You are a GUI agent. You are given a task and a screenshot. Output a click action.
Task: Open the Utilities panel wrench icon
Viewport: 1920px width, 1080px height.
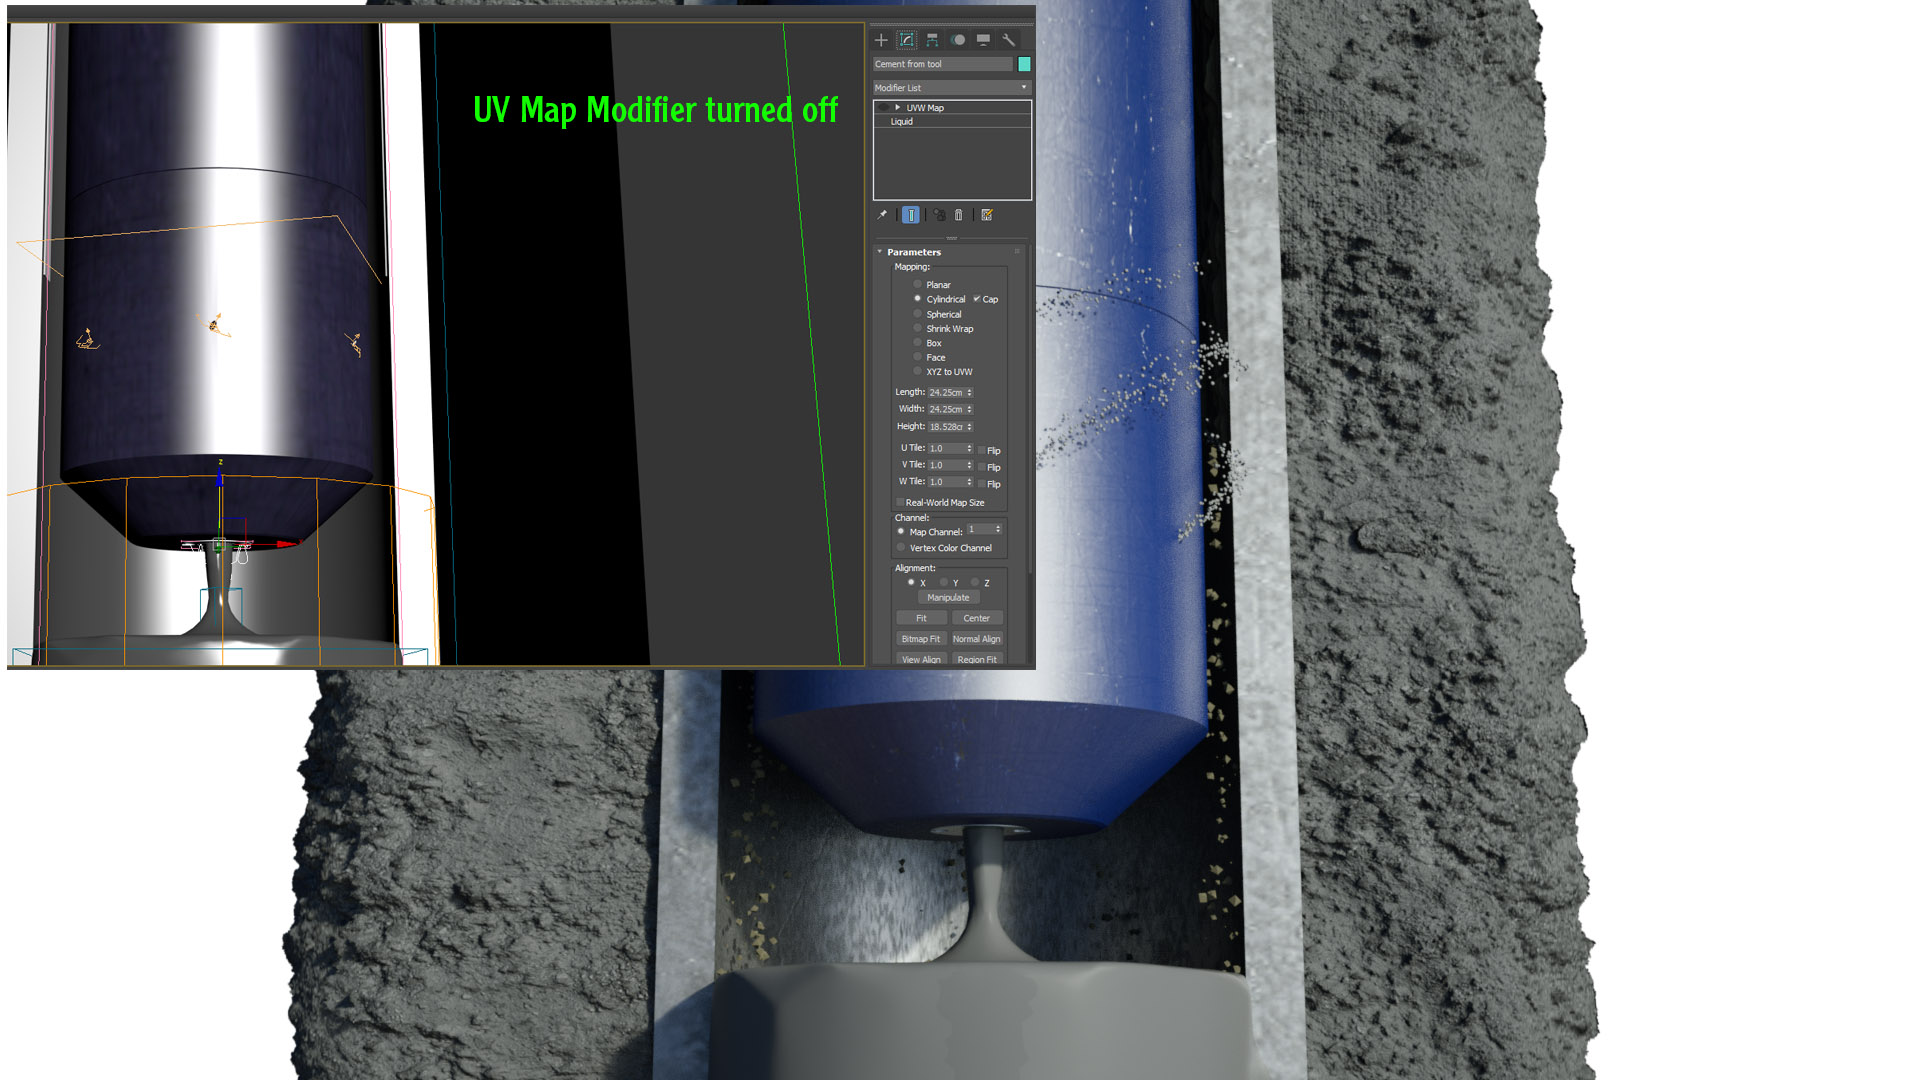tap(1010, 41)
